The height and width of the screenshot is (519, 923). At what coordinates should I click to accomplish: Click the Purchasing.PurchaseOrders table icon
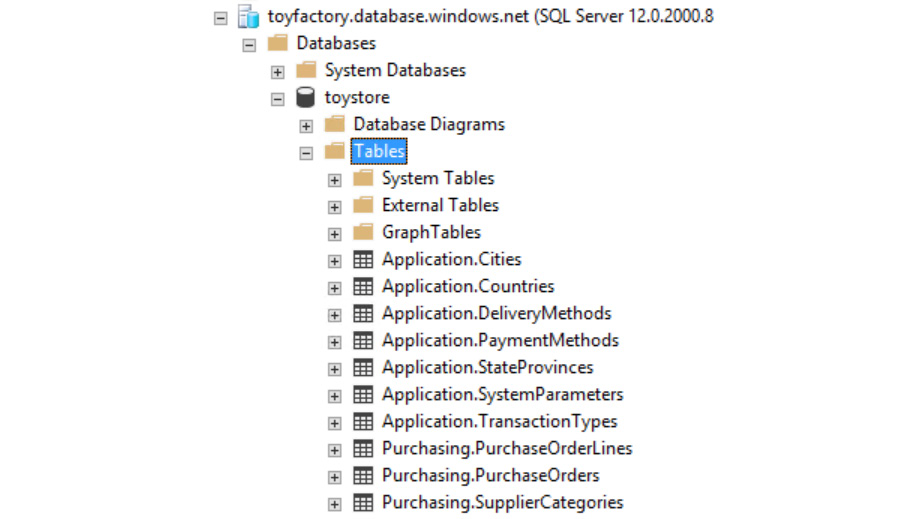pyautogui.click(x=363, y=476)
